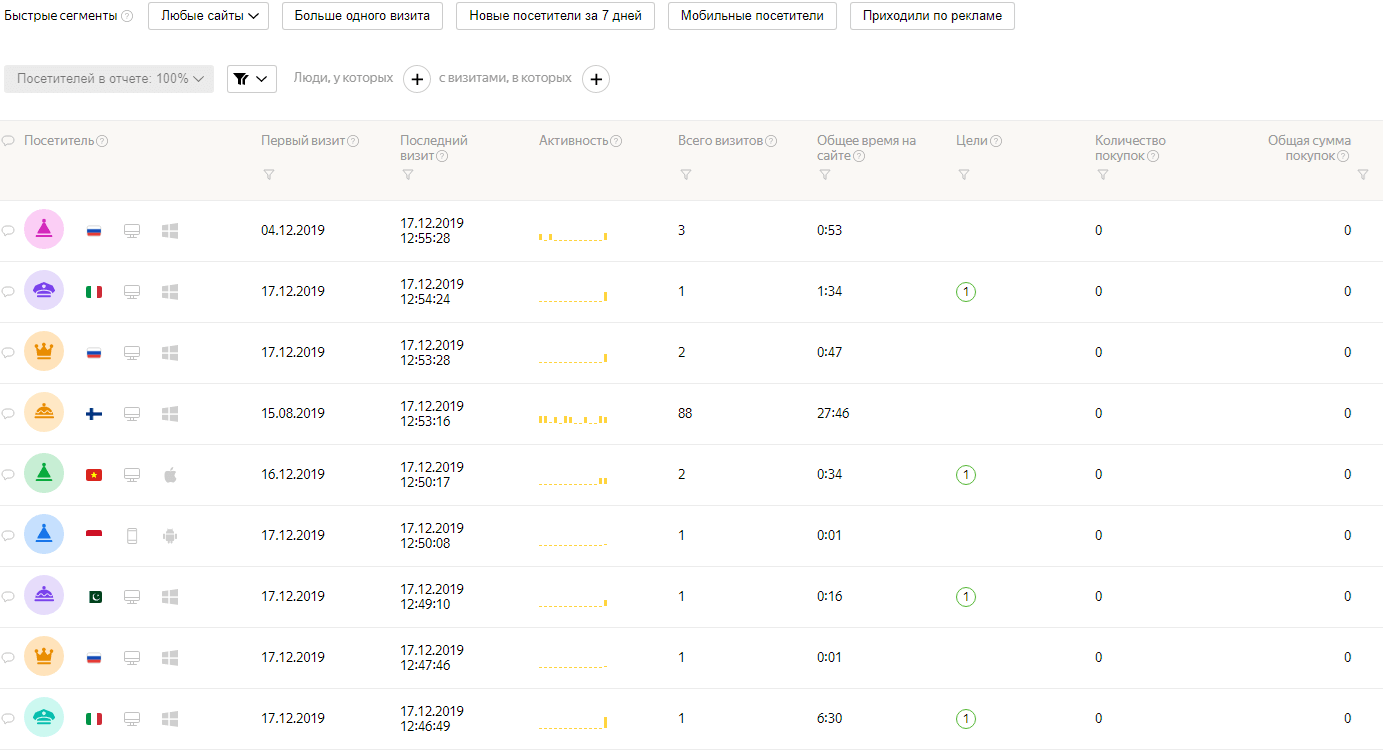The height and width of the screenshot is (754, 1383).
Task: Click Apple OS icon in 12:50:17 row
Action: click(x=170, y=474)
